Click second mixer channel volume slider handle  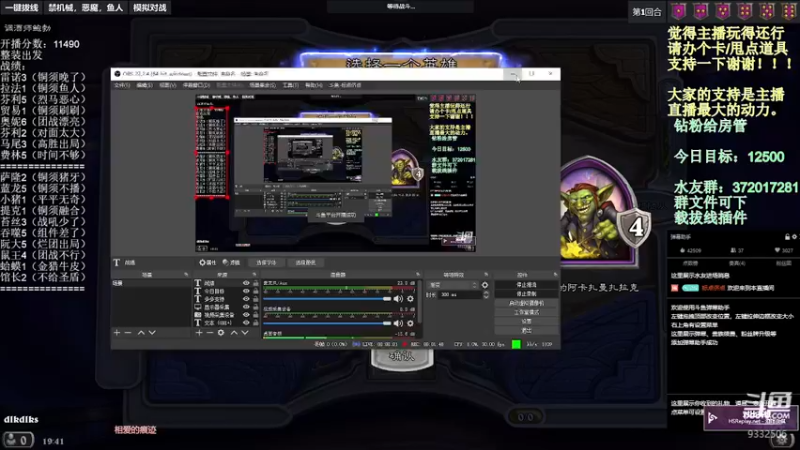point(387,323)
